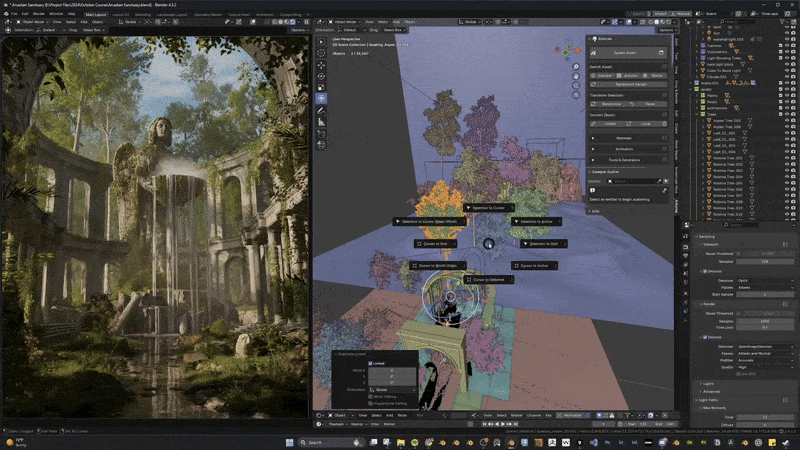Choose Cursor to World Origin in pie menu

coord(438,265)
